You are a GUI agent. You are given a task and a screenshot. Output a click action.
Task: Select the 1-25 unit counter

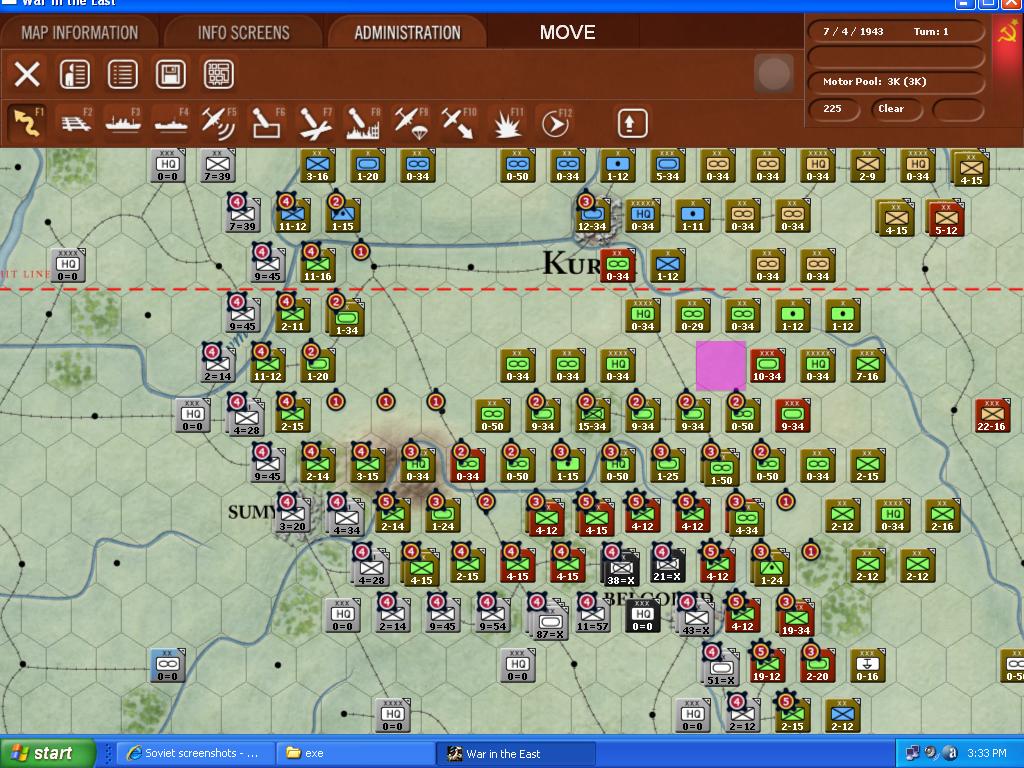point(668,466)
